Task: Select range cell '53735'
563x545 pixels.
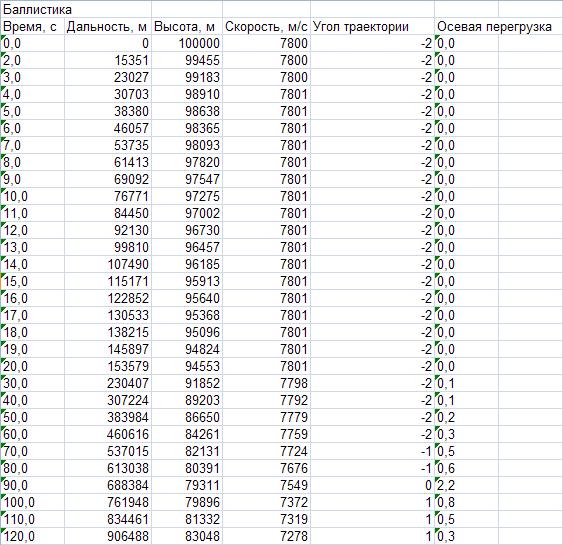Action: 108,145
